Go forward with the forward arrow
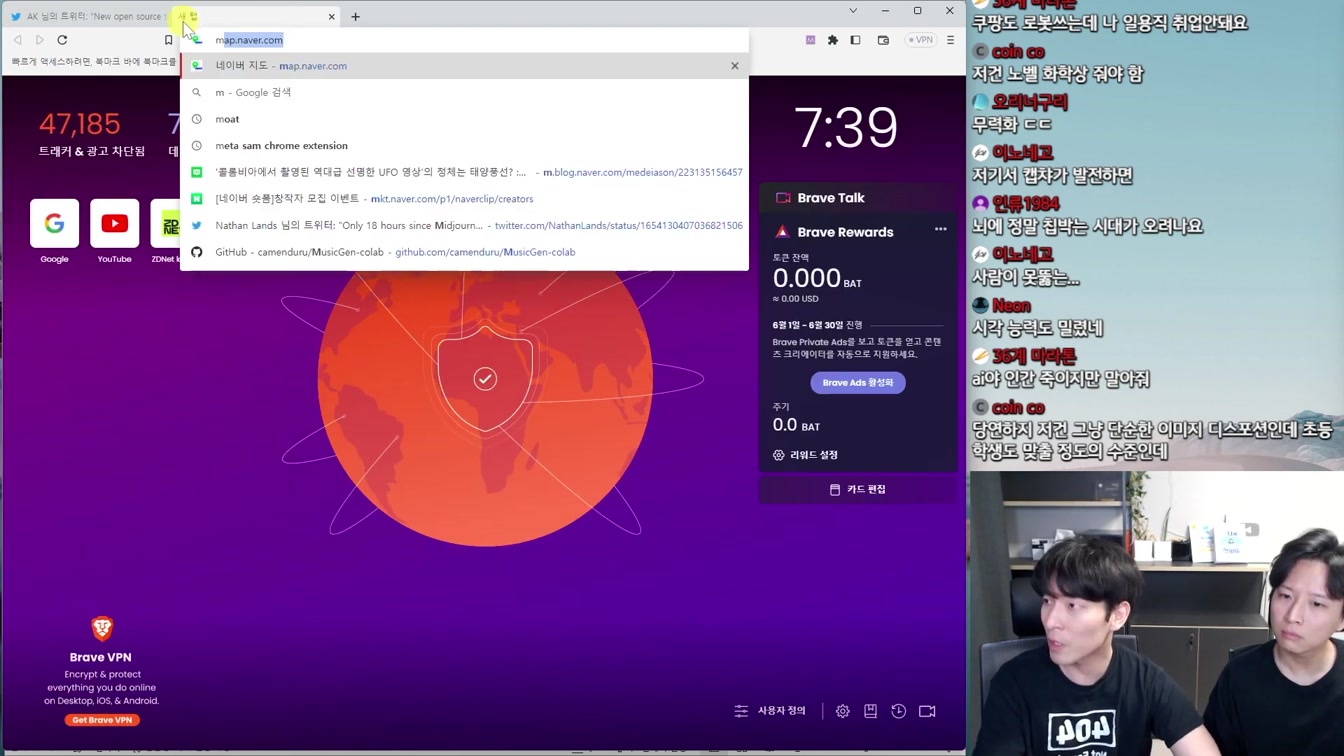The width and height of the screenshot is (1344, 756). (40, 40)
